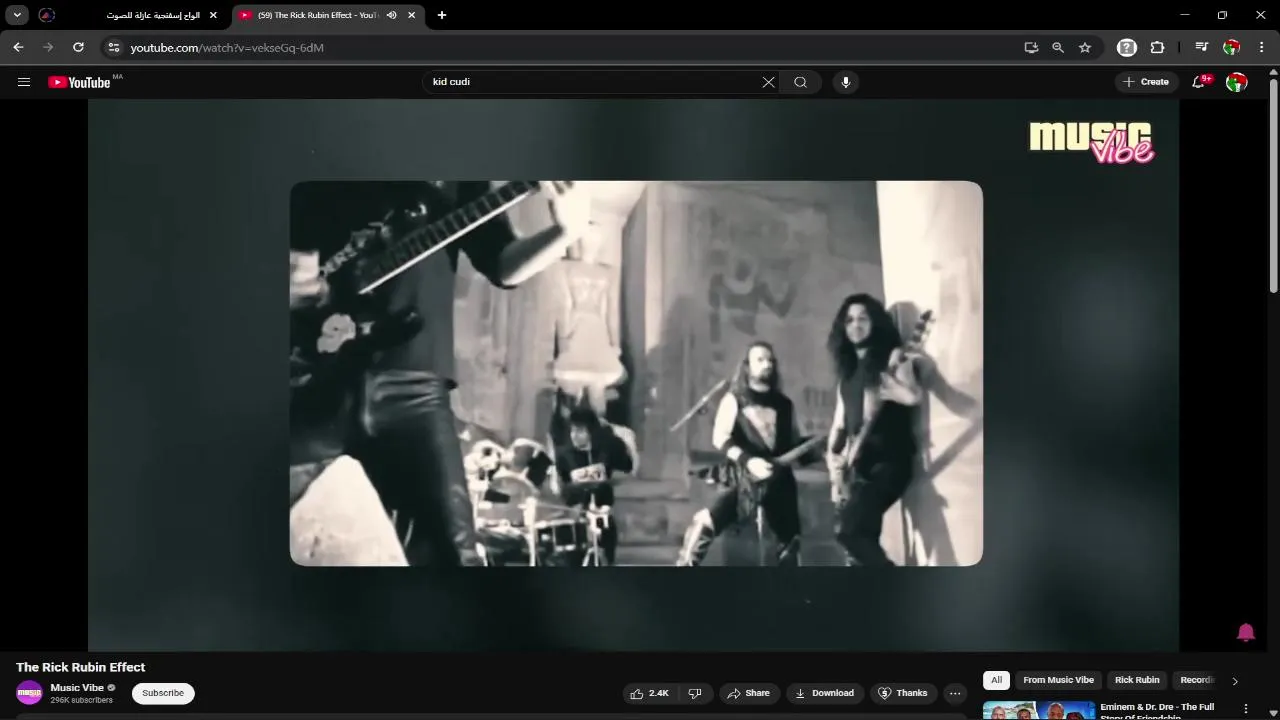View site information icon in address bar

[x=114, y=47]
